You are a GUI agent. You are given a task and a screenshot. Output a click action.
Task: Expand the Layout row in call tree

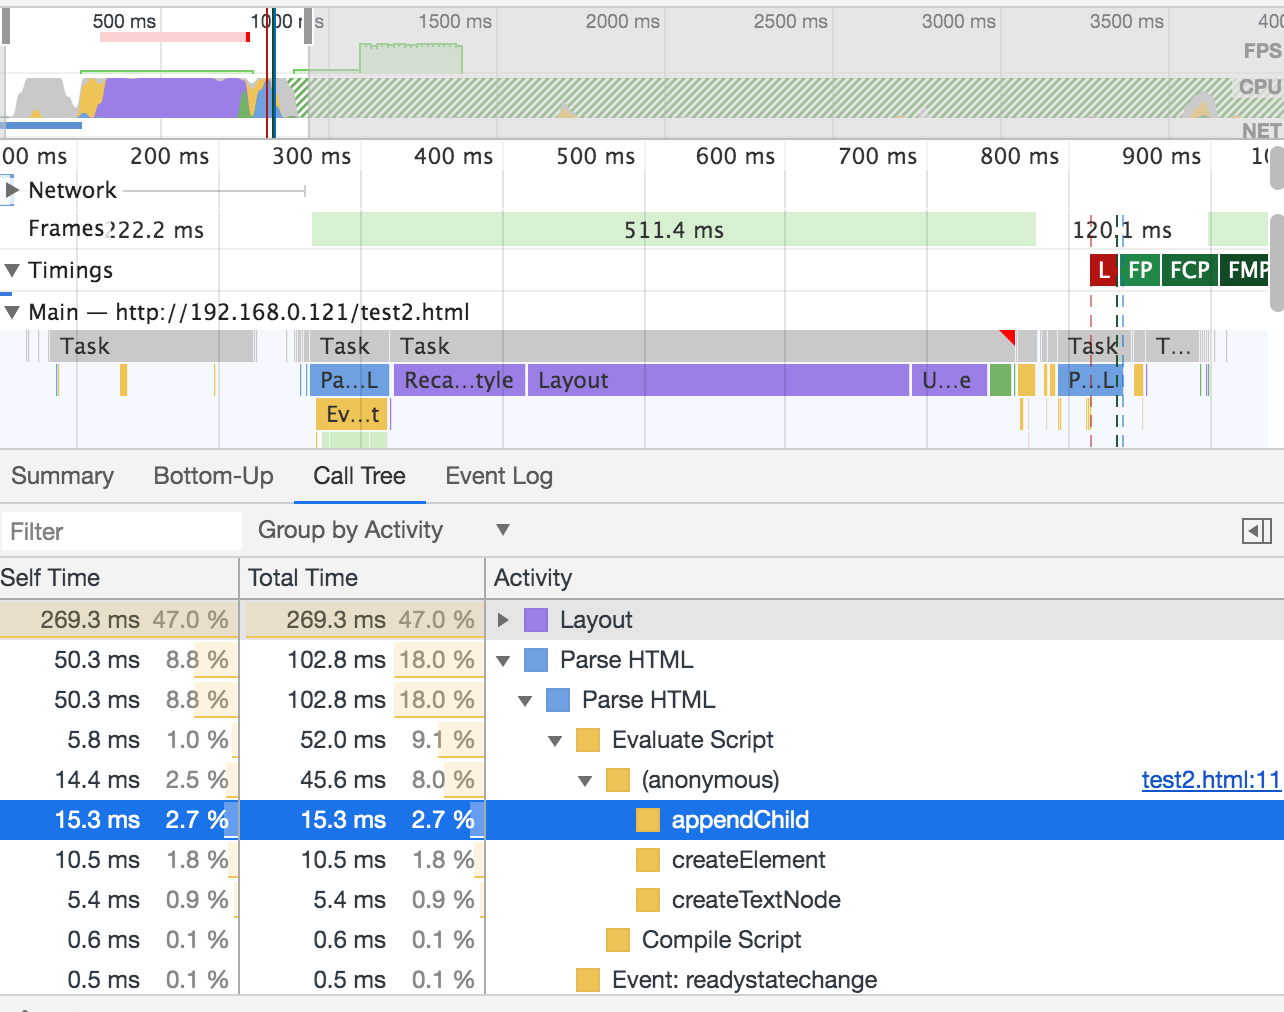click(x=503, y=620)
